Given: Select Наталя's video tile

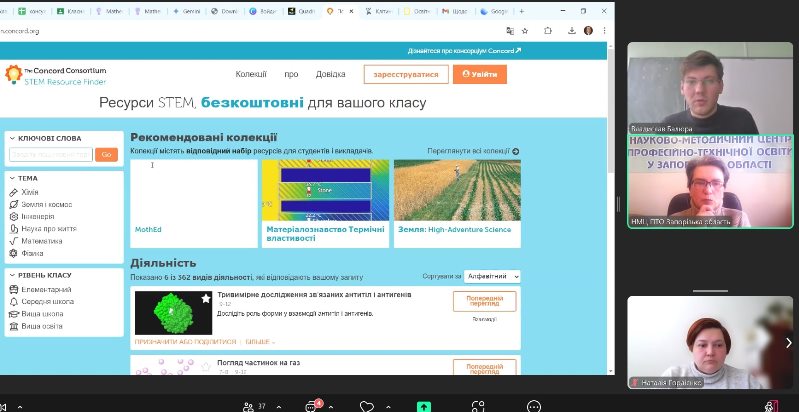Looking at the screenshot, I should click(710, 343).
